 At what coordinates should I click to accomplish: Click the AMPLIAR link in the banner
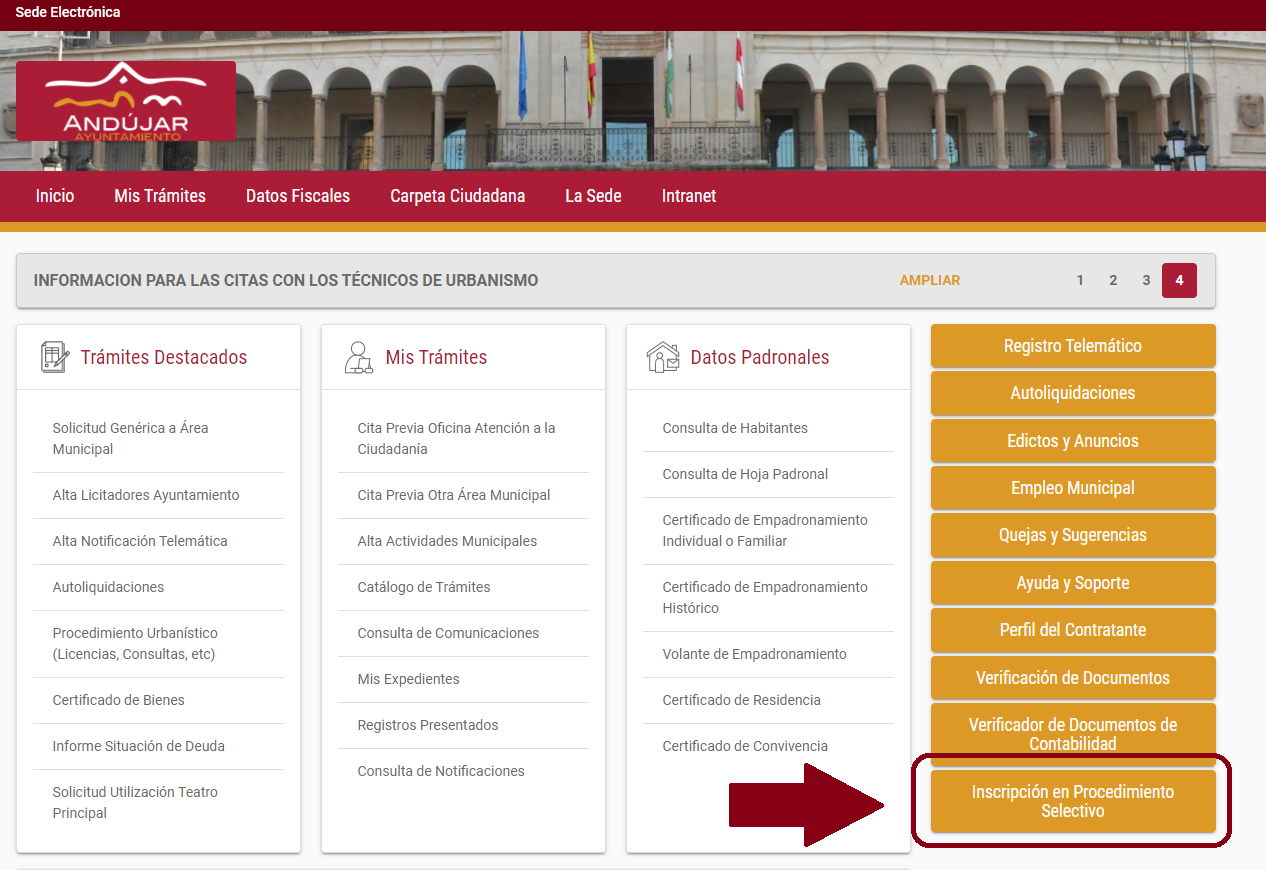click(930, 281)
